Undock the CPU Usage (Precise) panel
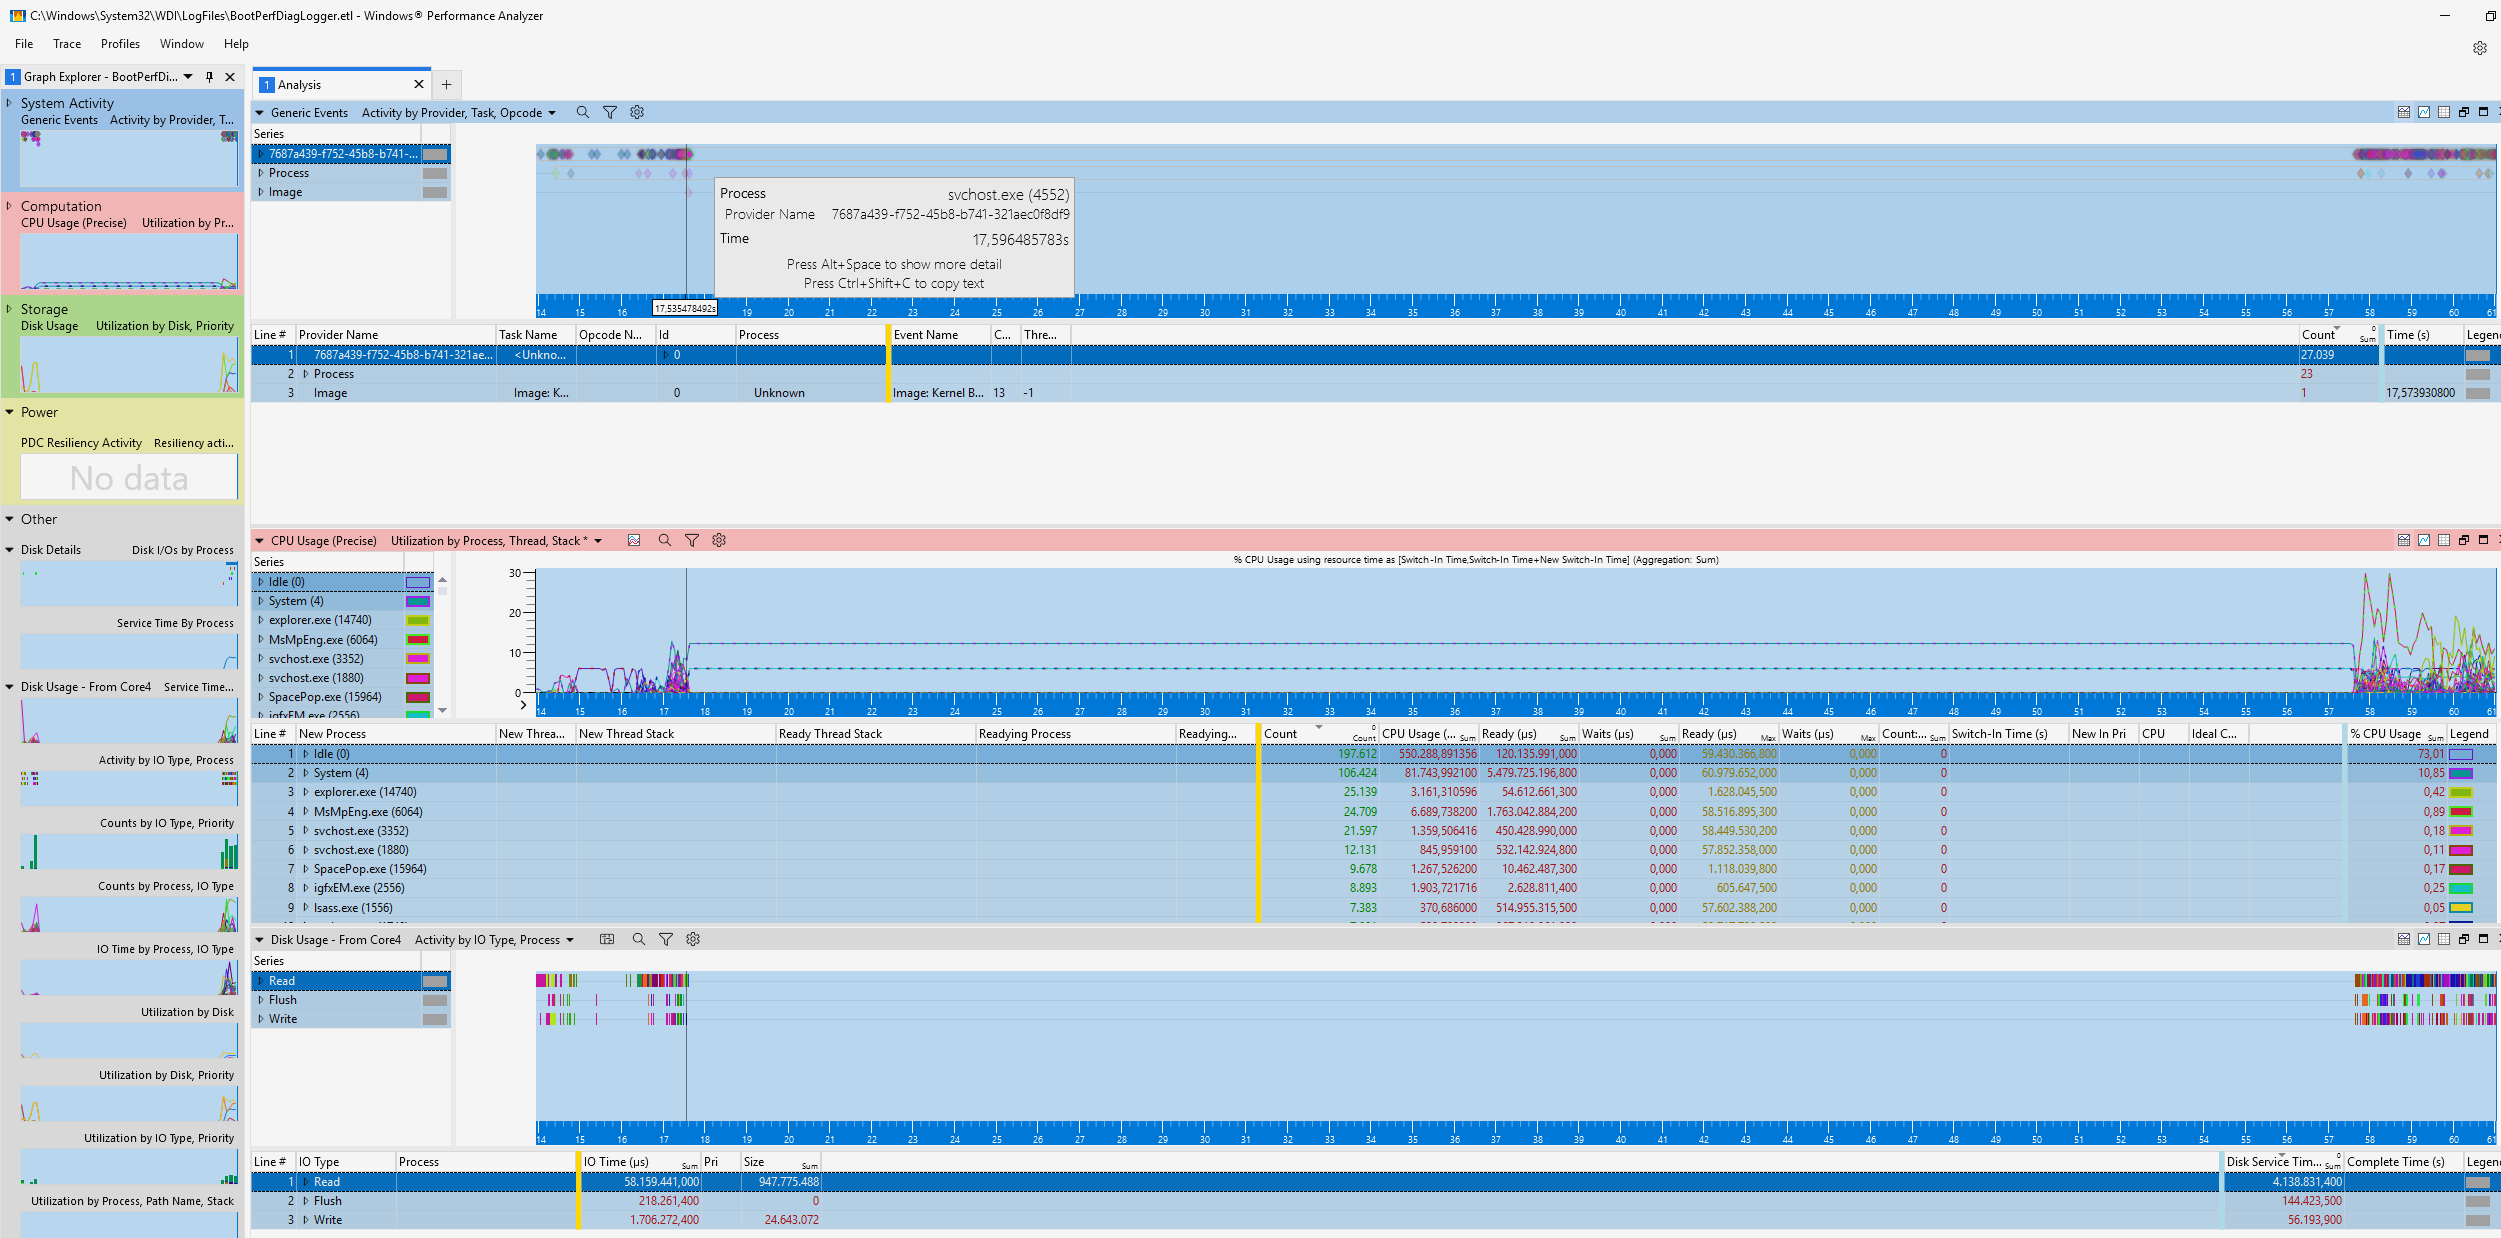 pos(2464,541)
